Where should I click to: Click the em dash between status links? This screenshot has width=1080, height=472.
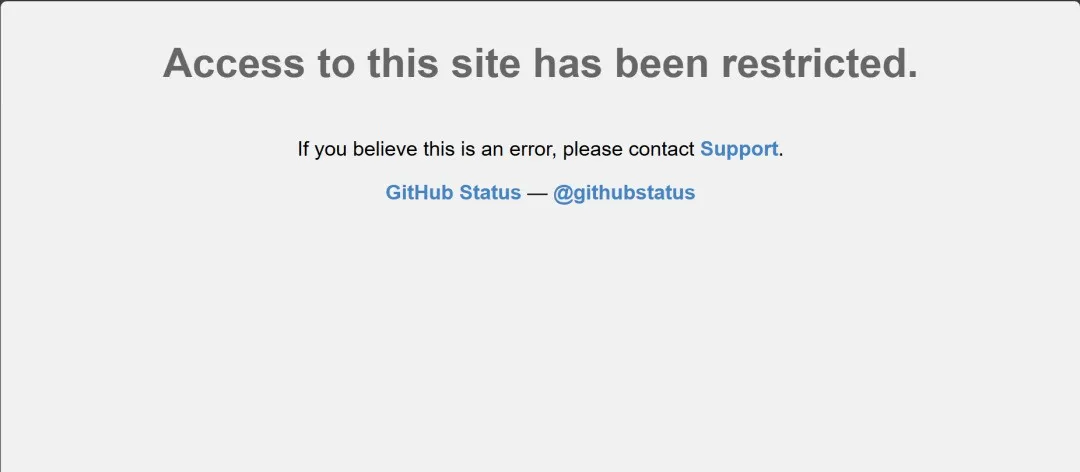[x=537, y=193]
